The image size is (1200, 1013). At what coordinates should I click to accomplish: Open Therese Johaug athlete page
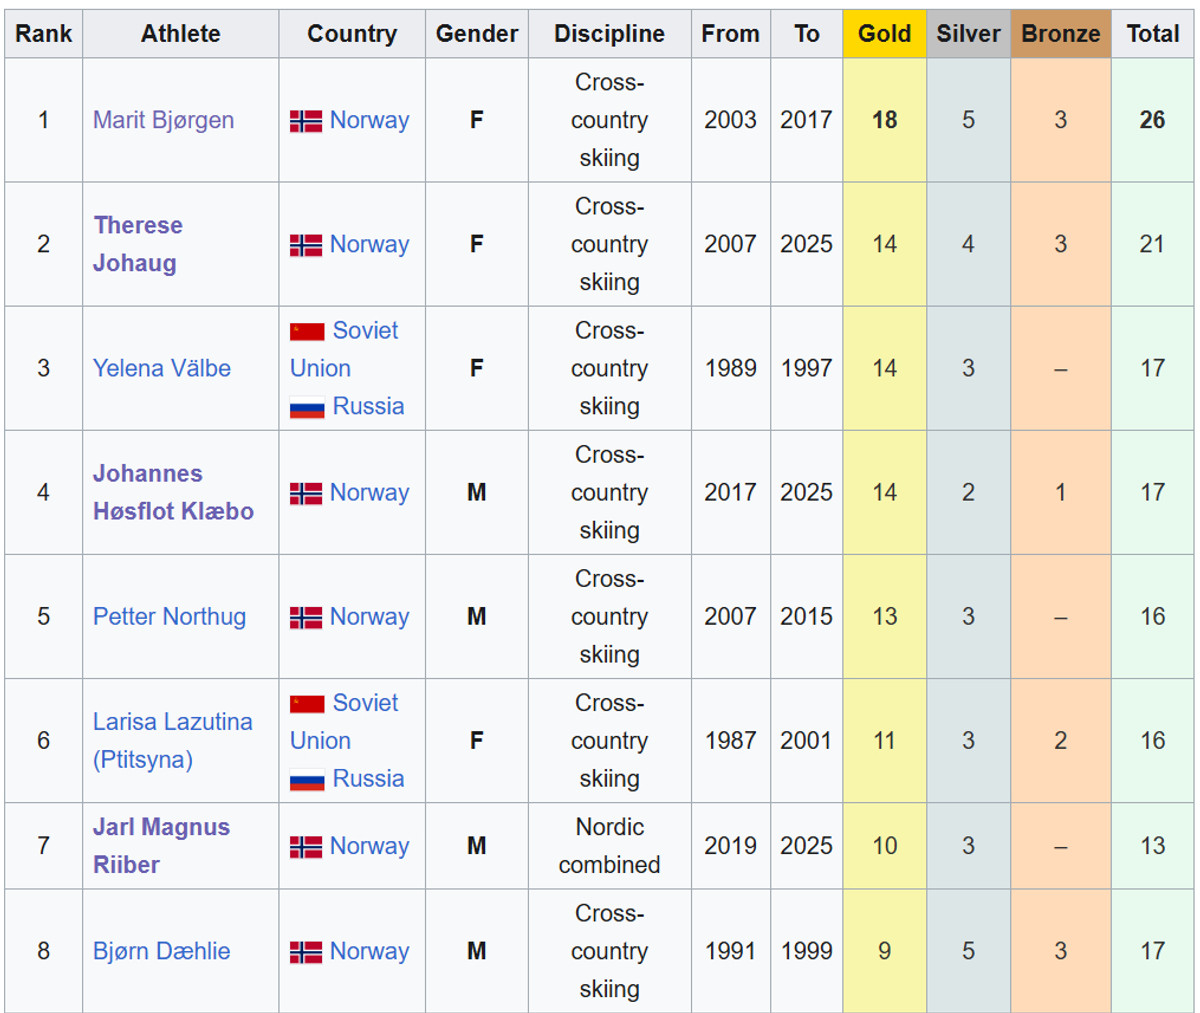tap(135, 244)
